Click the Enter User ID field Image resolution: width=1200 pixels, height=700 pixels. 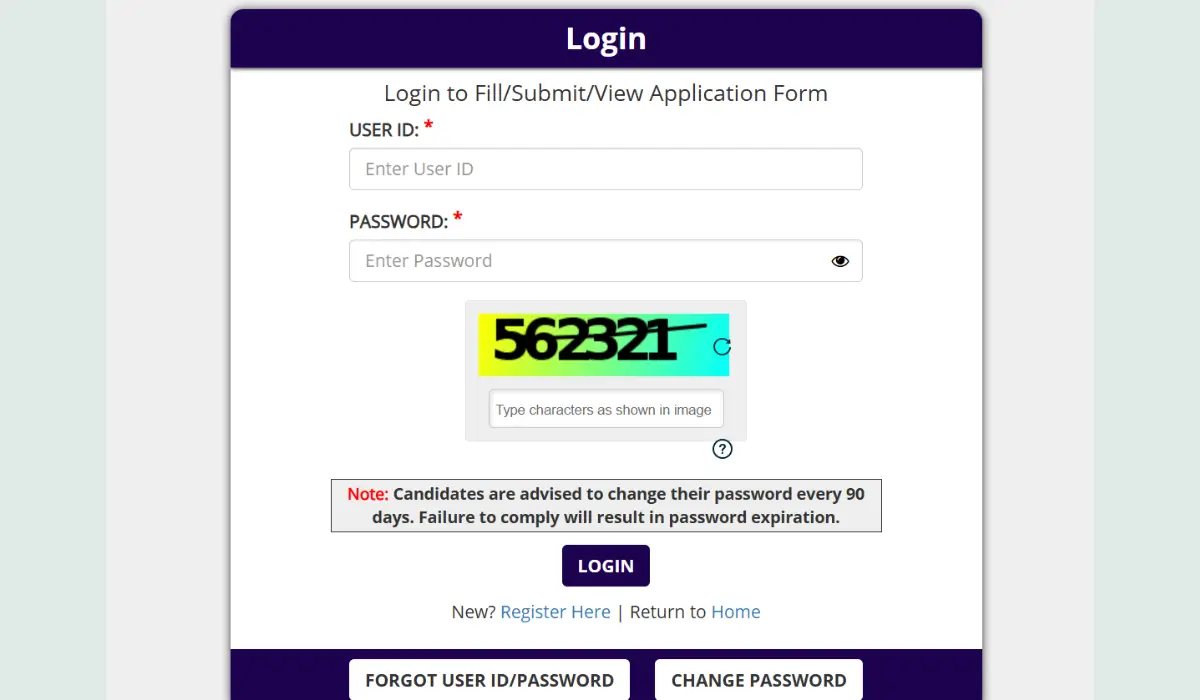[605, 169]
